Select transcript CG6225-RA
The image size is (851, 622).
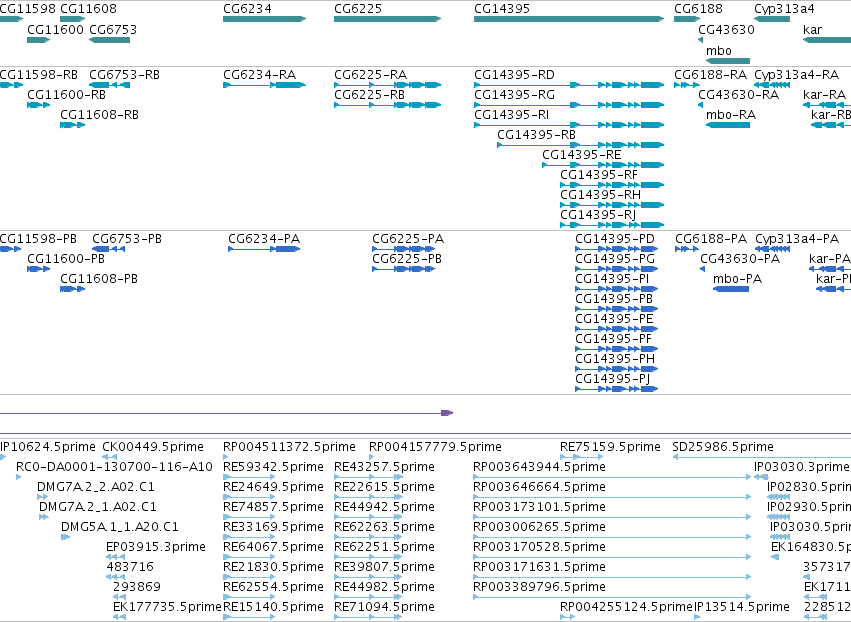click(x=388, y=85)
